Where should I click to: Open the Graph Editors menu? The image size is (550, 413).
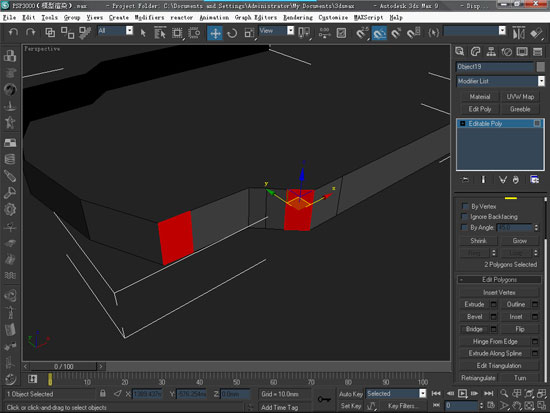click(255, 18)
